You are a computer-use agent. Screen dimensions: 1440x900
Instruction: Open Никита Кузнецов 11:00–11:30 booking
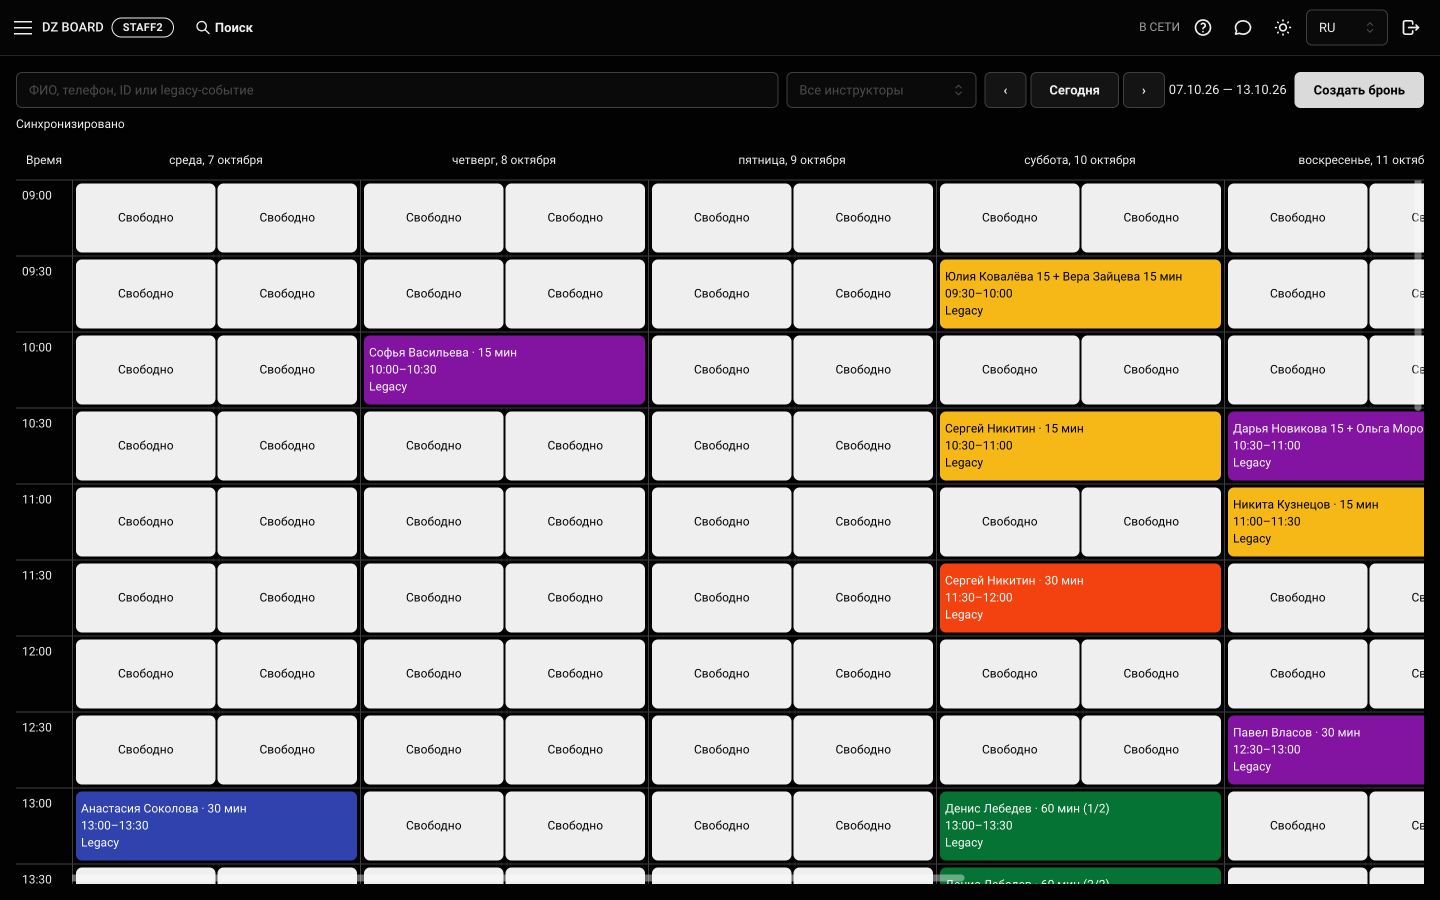tap(1326, 522)
